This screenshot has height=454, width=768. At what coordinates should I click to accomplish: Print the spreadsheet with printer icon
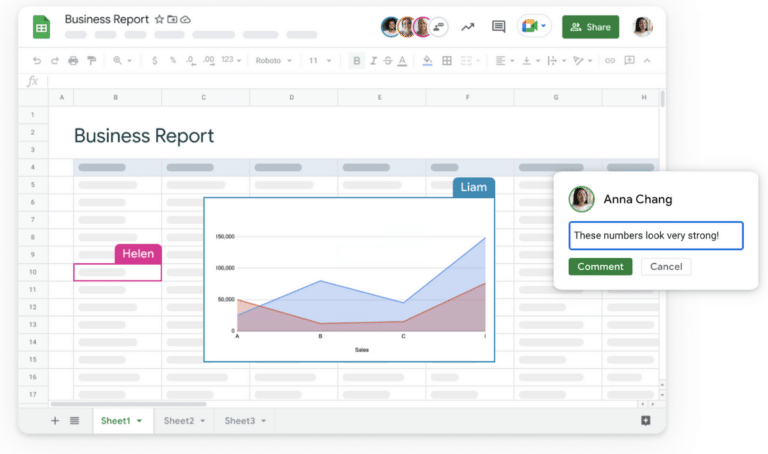click(x=73, y=61)
